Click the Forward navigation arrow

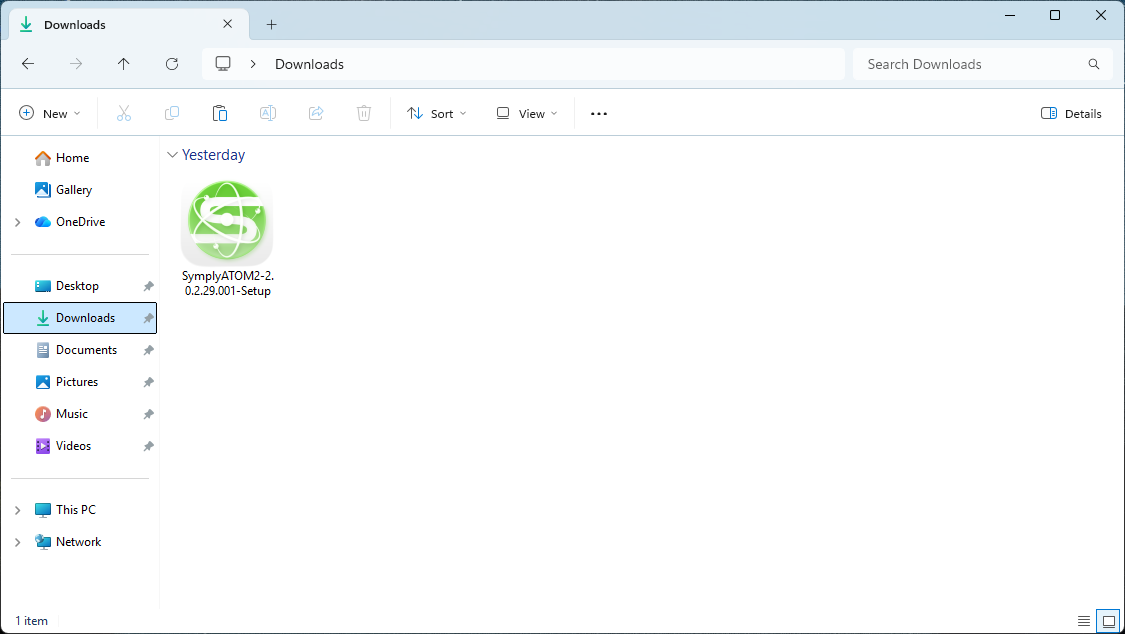(x=76, y=64)
